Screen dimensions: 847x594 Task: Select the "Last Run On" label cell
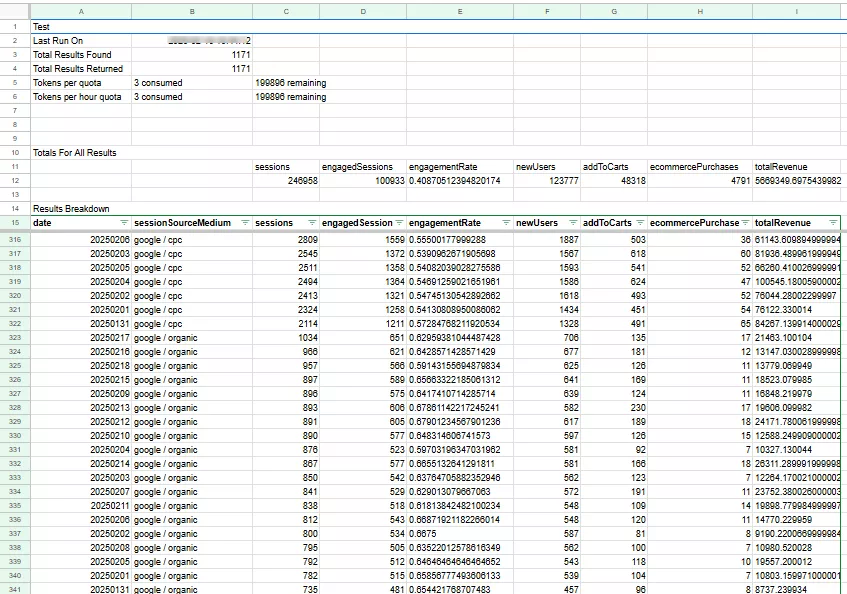(81, 40)
